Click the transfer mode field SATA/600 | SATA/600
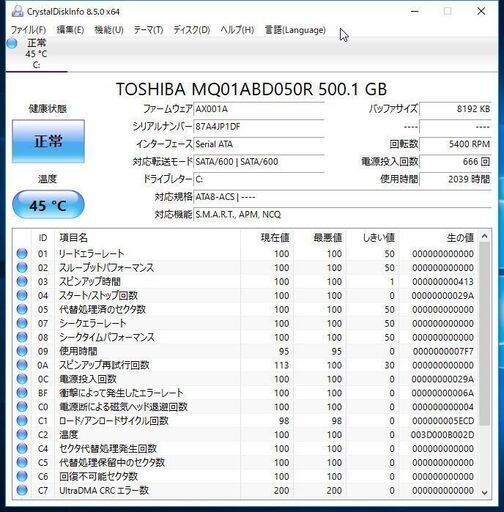Image resolution: width=504 pixels, height=512 pixels. pyautogui.click(x=259, y=162)
